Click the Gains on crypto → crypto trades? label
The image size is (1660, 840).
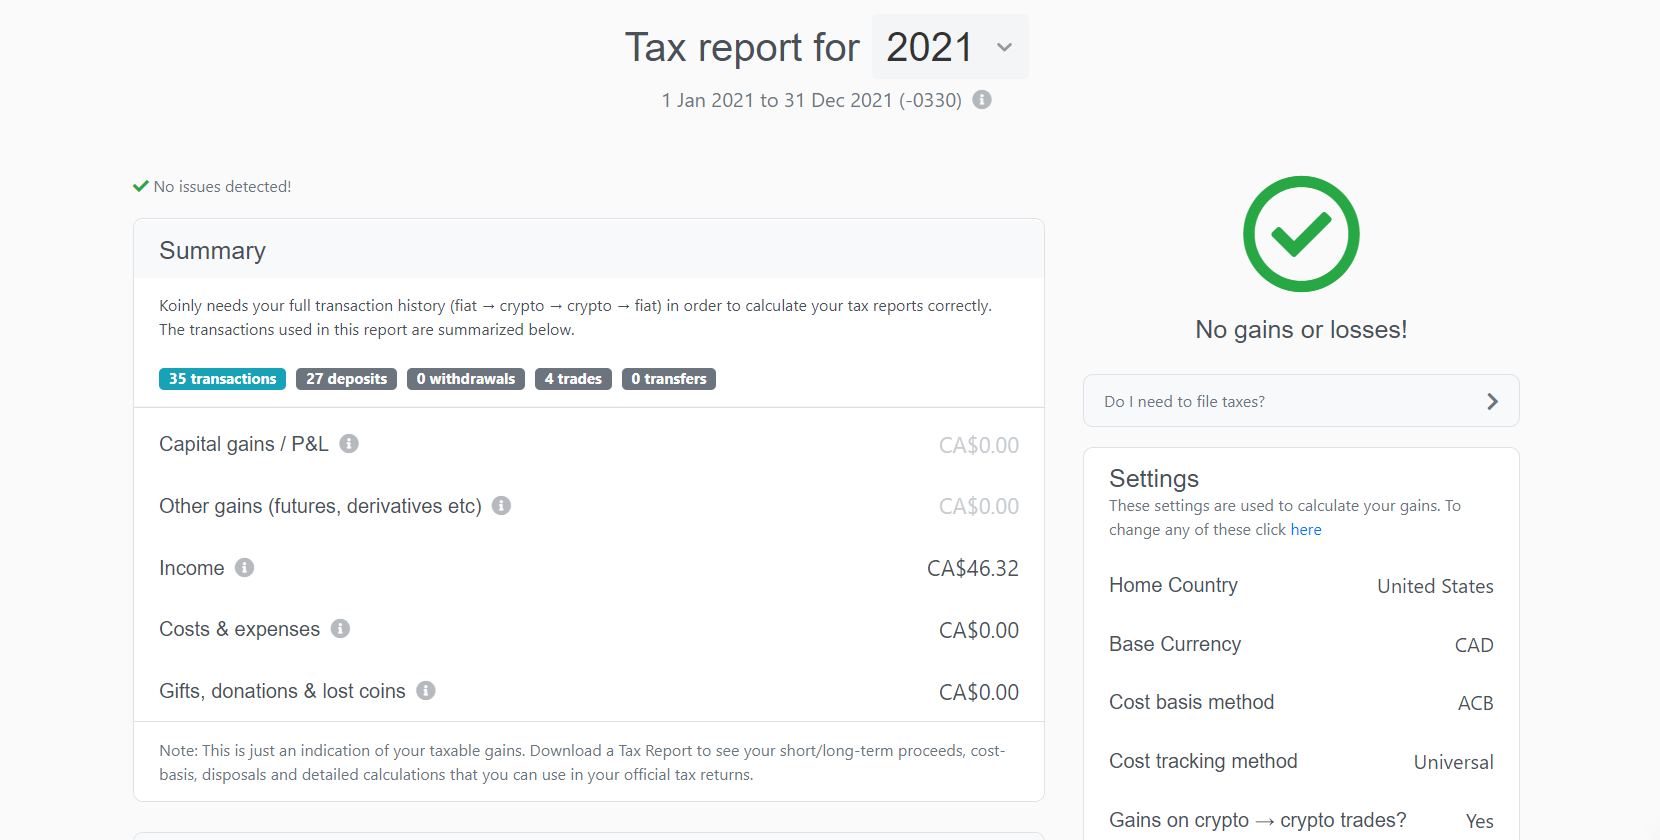(x=1258, y=820)
